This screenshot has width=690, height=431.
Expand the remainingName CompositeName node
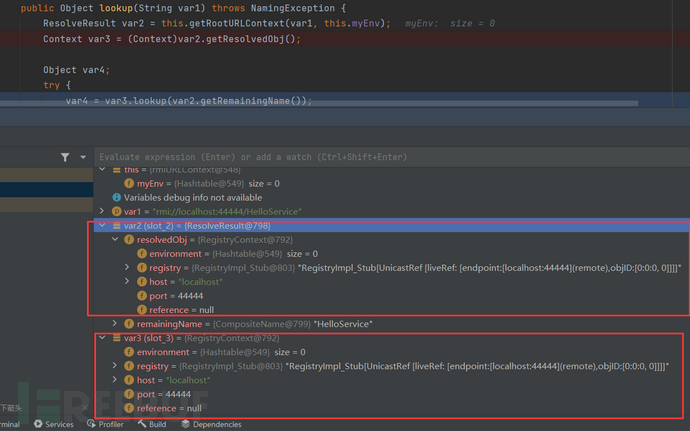115,324
